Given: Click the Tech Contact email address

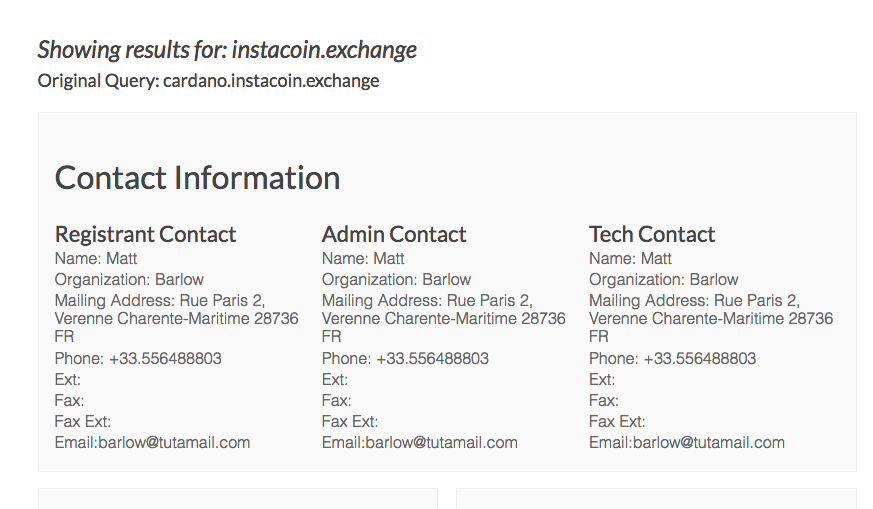Looking at the screenshot, I should coord(708,442).
